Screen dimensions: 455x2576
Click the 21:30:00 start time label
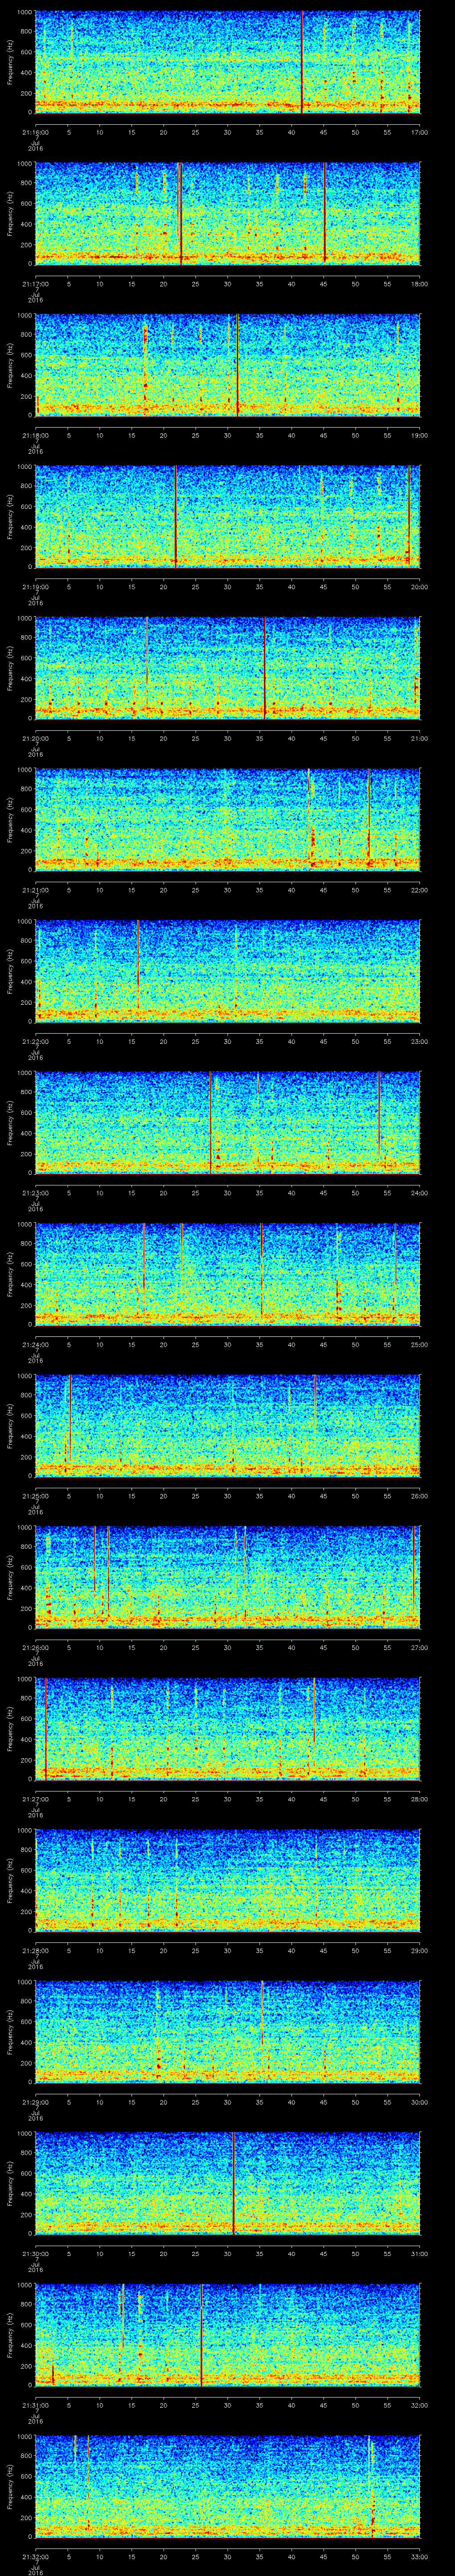pyautogui.click(x=35, y=2254)
